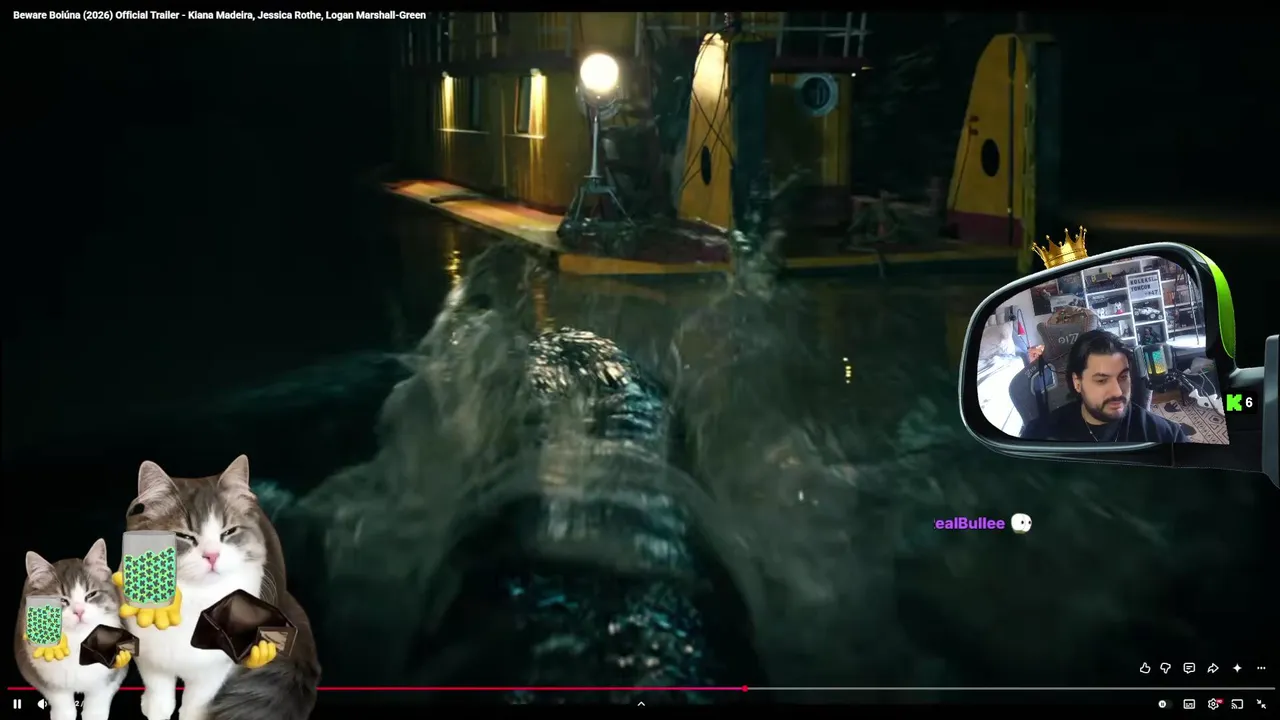The height and width of the screenshot is (720, 1280).
Task: Open the comments panel icon
Action: click(x=1189, y=668)
